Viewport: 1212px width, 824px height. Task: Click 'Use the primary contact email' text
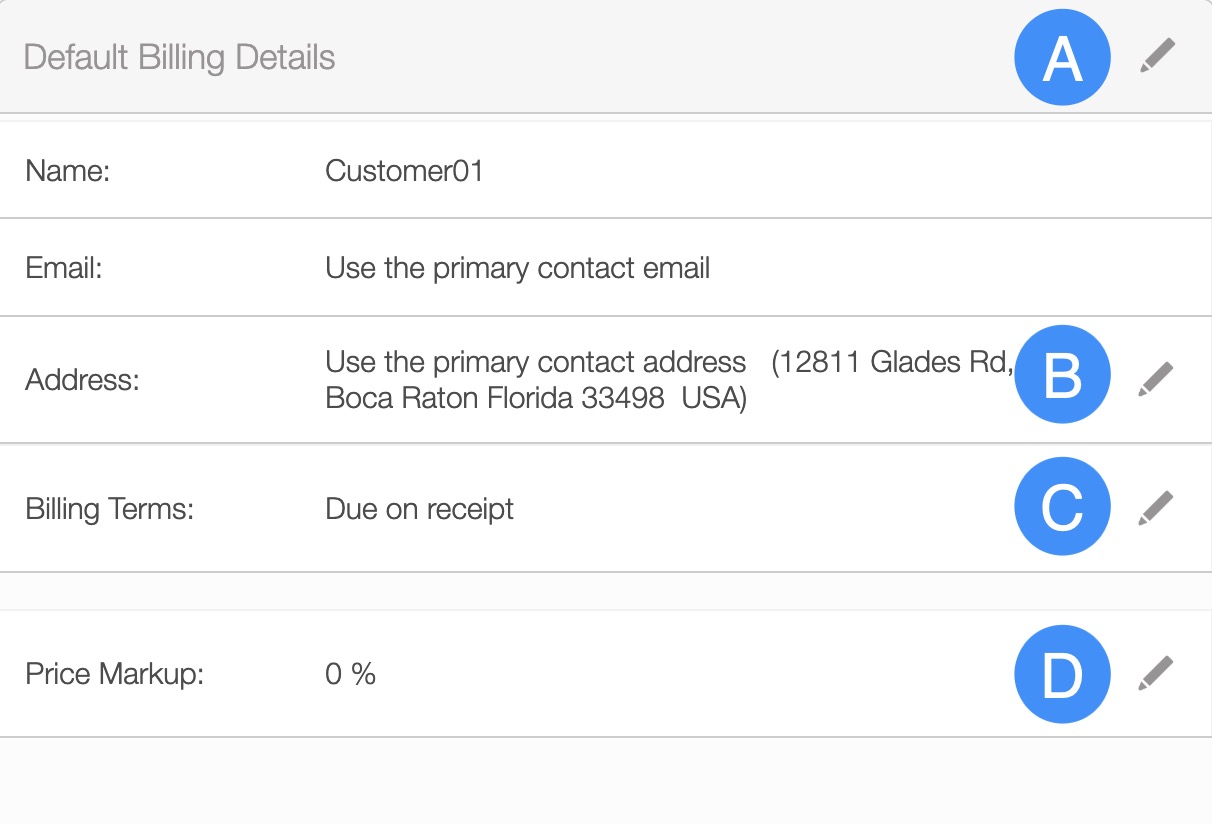click(x=517, y=269)
